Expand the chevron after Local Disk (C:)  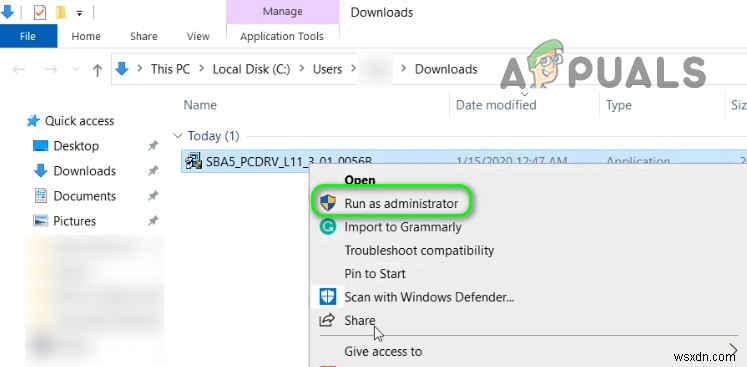click(x=302, y=69)
